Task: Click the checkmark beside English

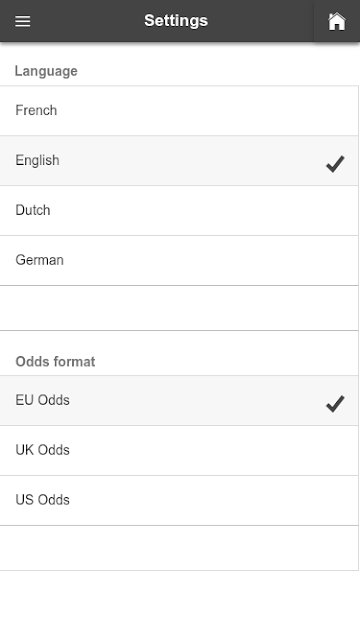Action: click(x=335, y=164)
